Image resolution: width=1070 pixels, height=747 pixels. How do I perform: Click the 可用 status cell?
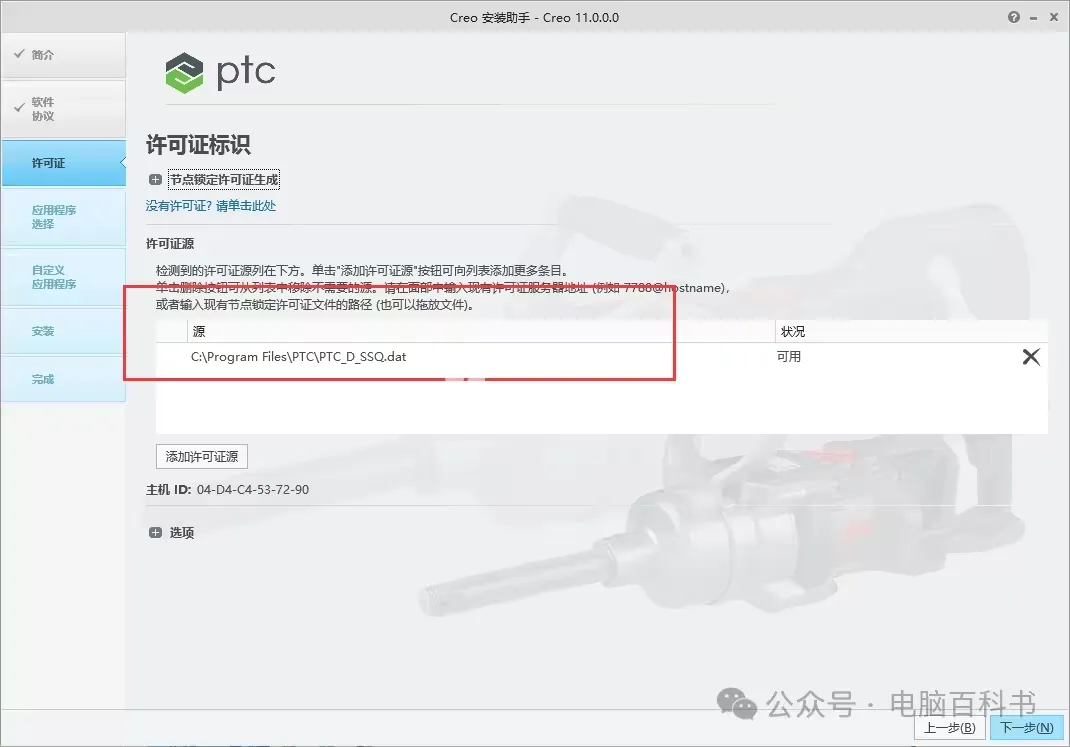(789, 356)
